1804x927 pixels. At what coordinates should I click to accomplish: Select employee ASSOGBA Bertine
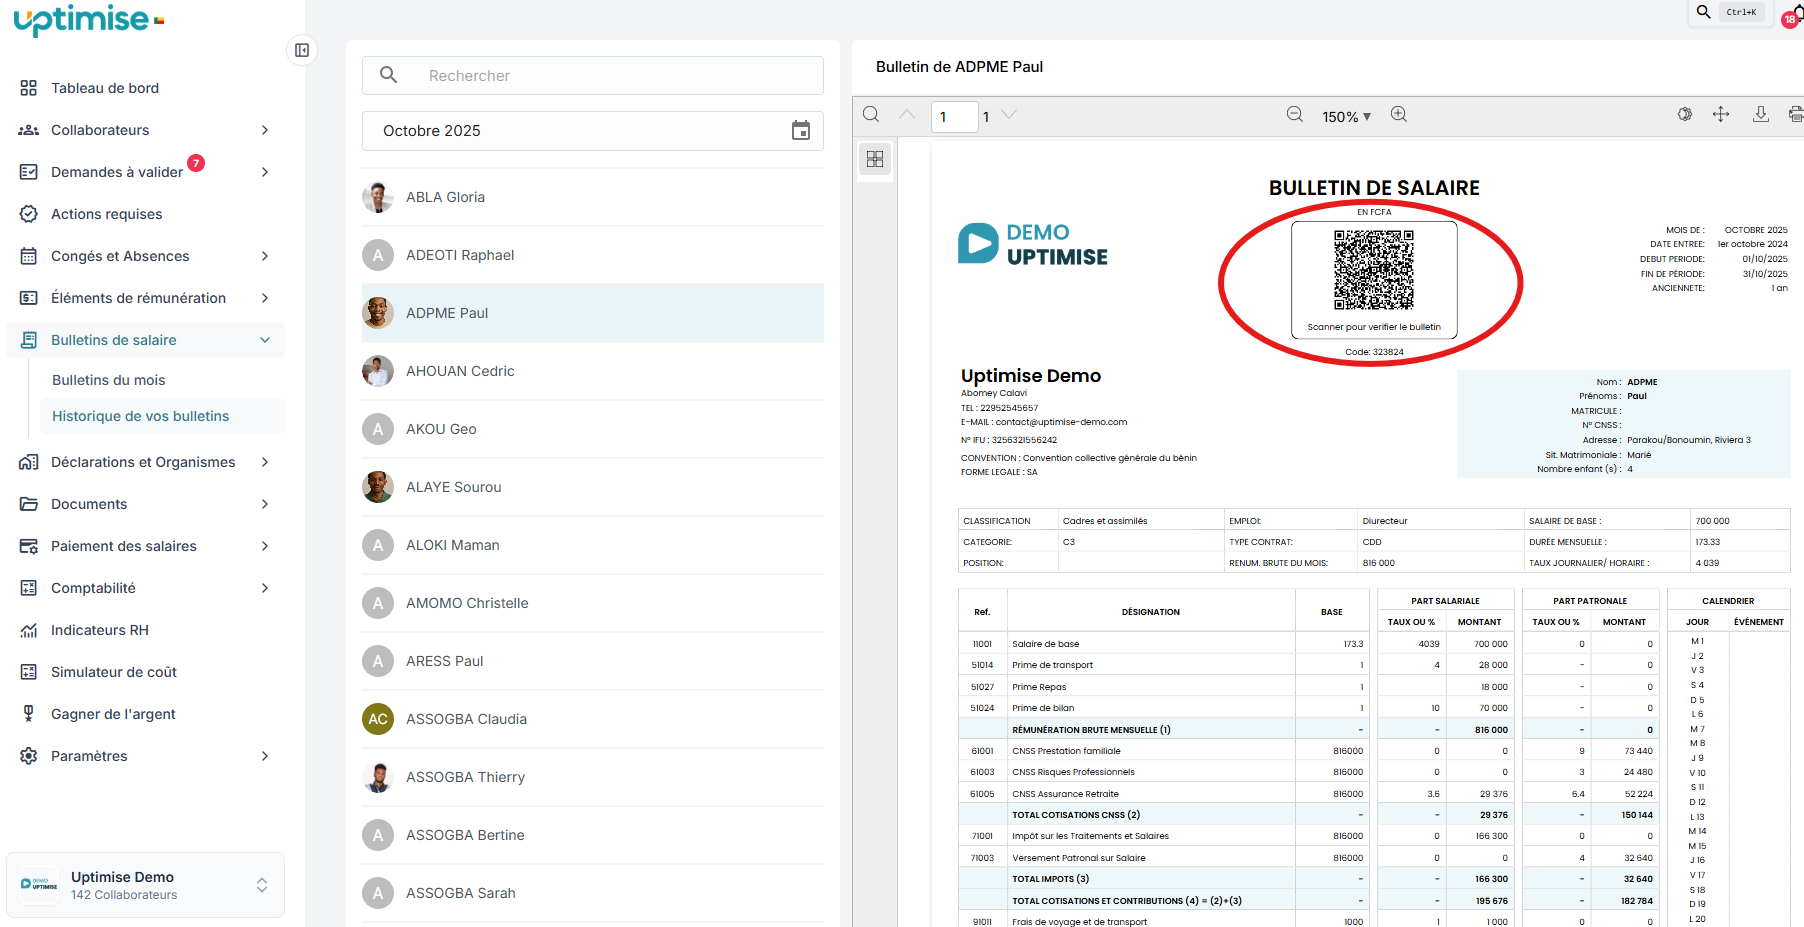[593, 835]
